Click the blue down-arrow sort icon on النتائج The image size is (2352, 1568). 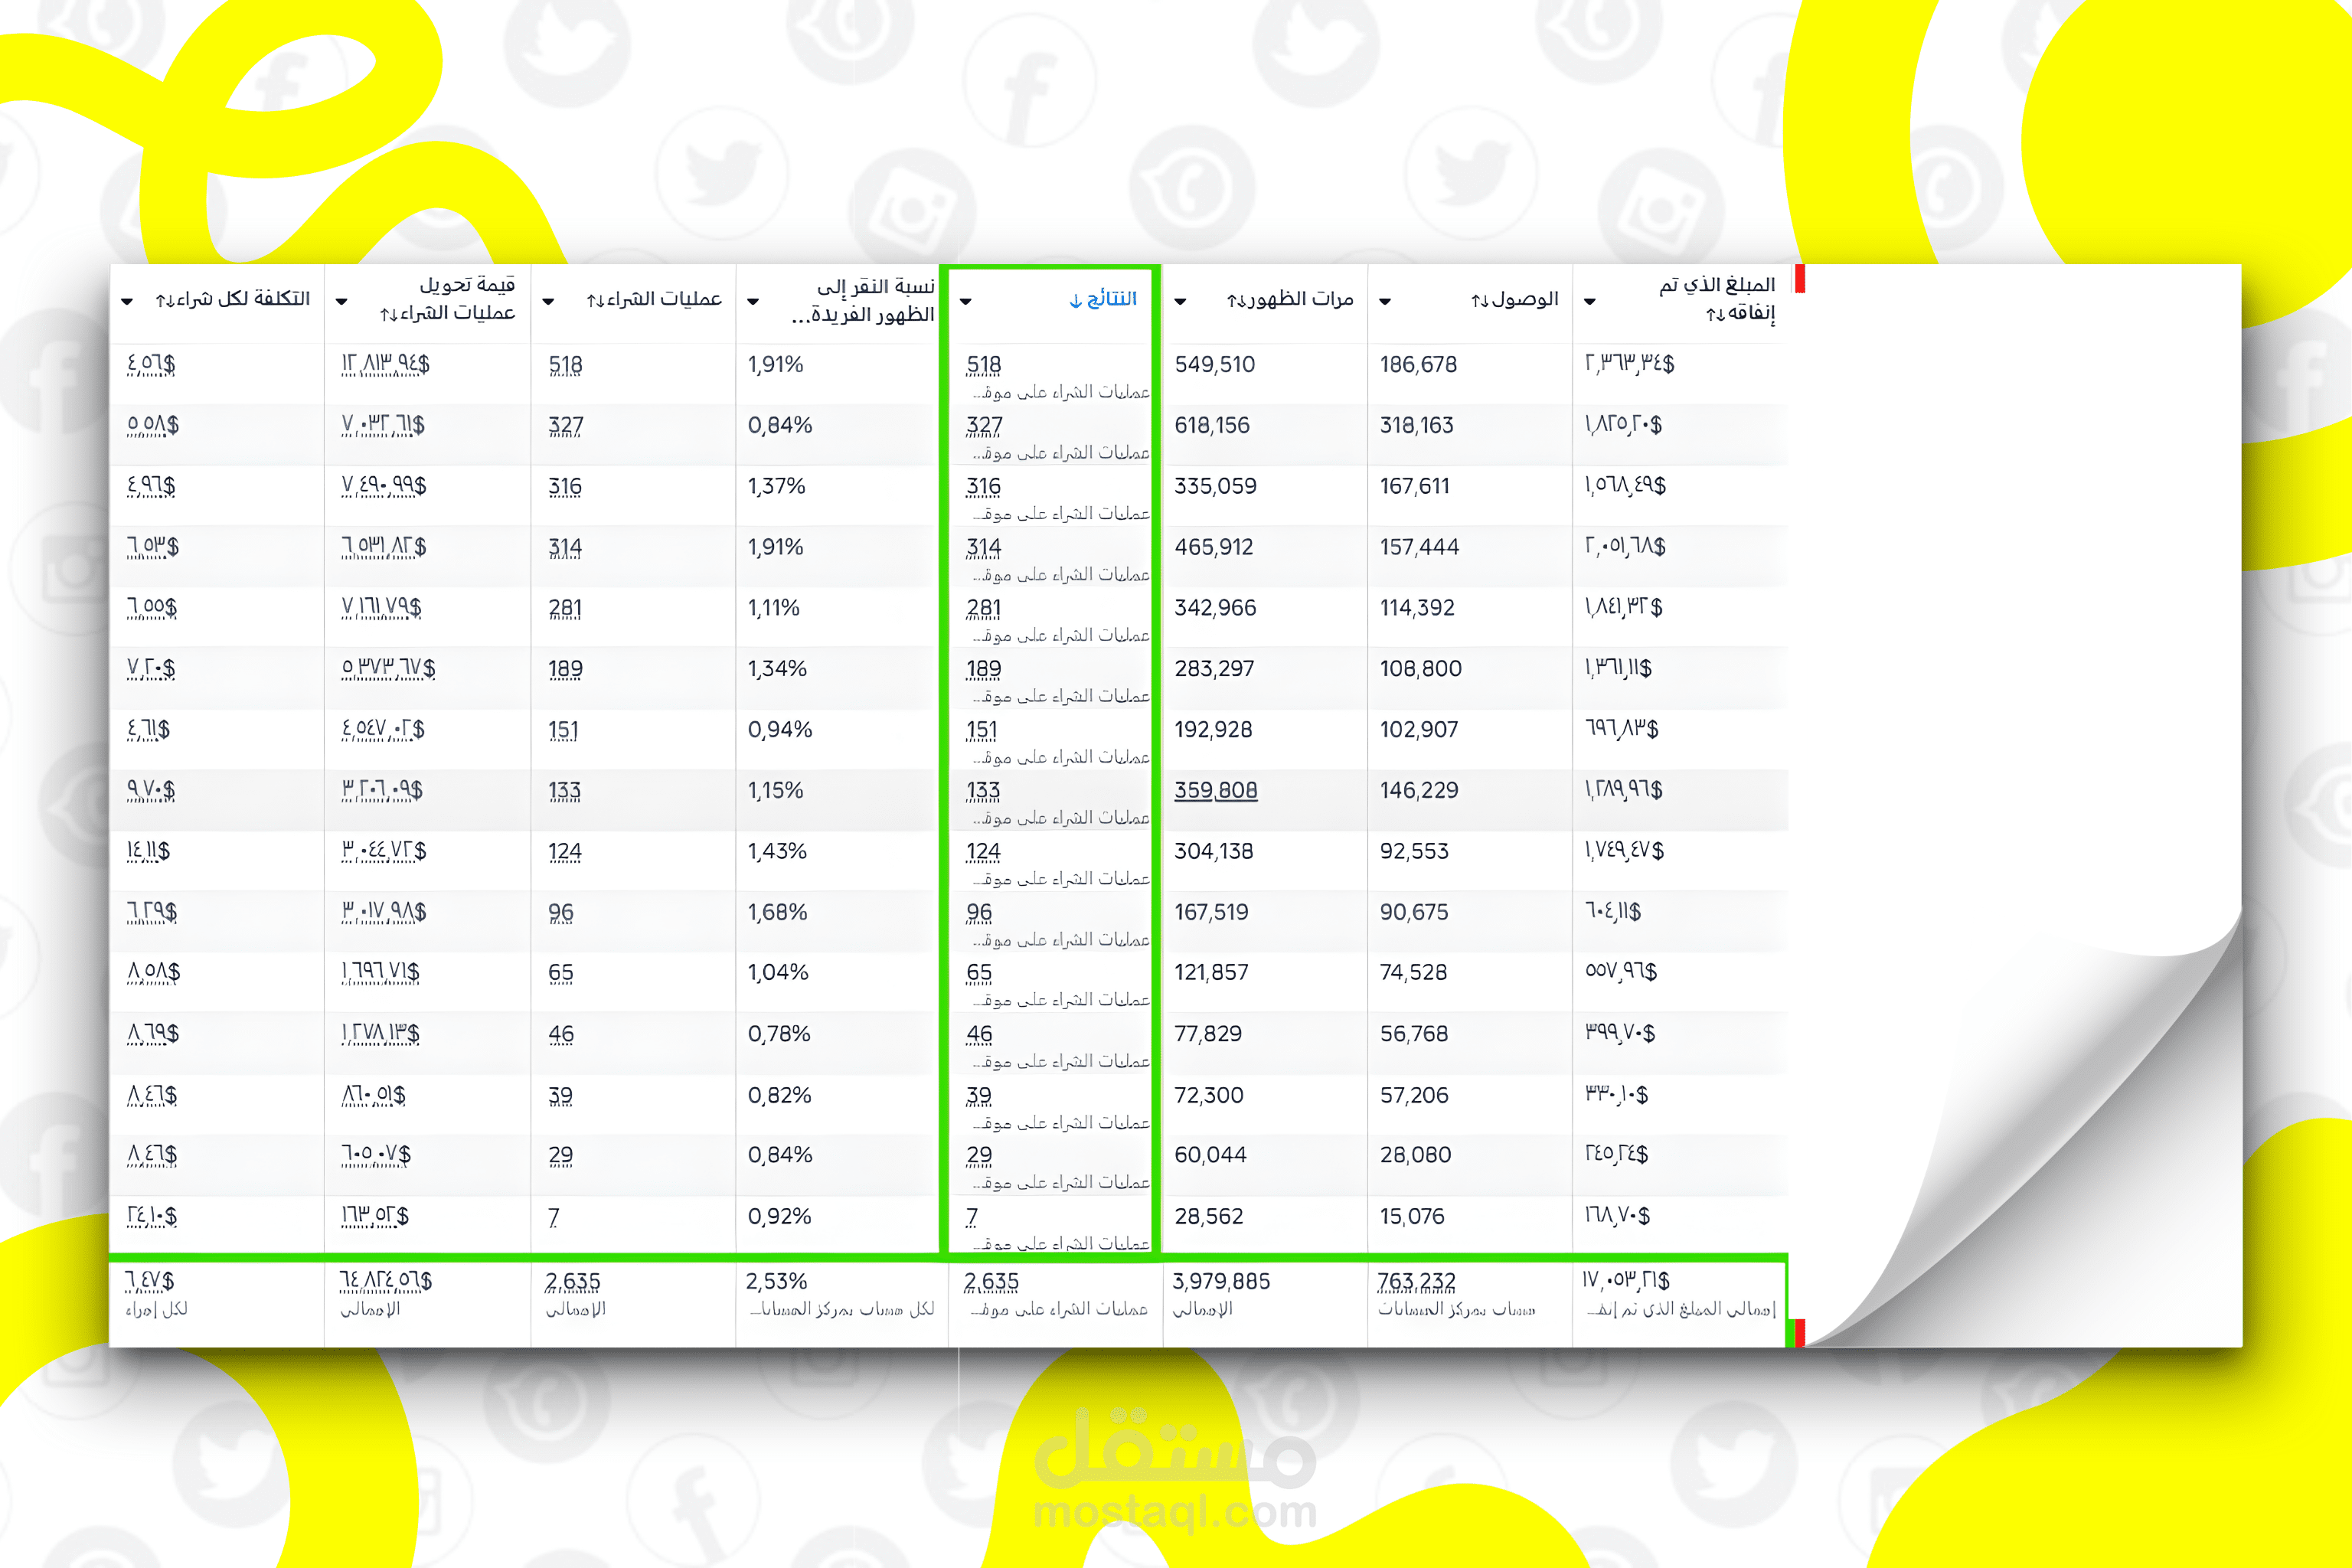coord(1075,300)
